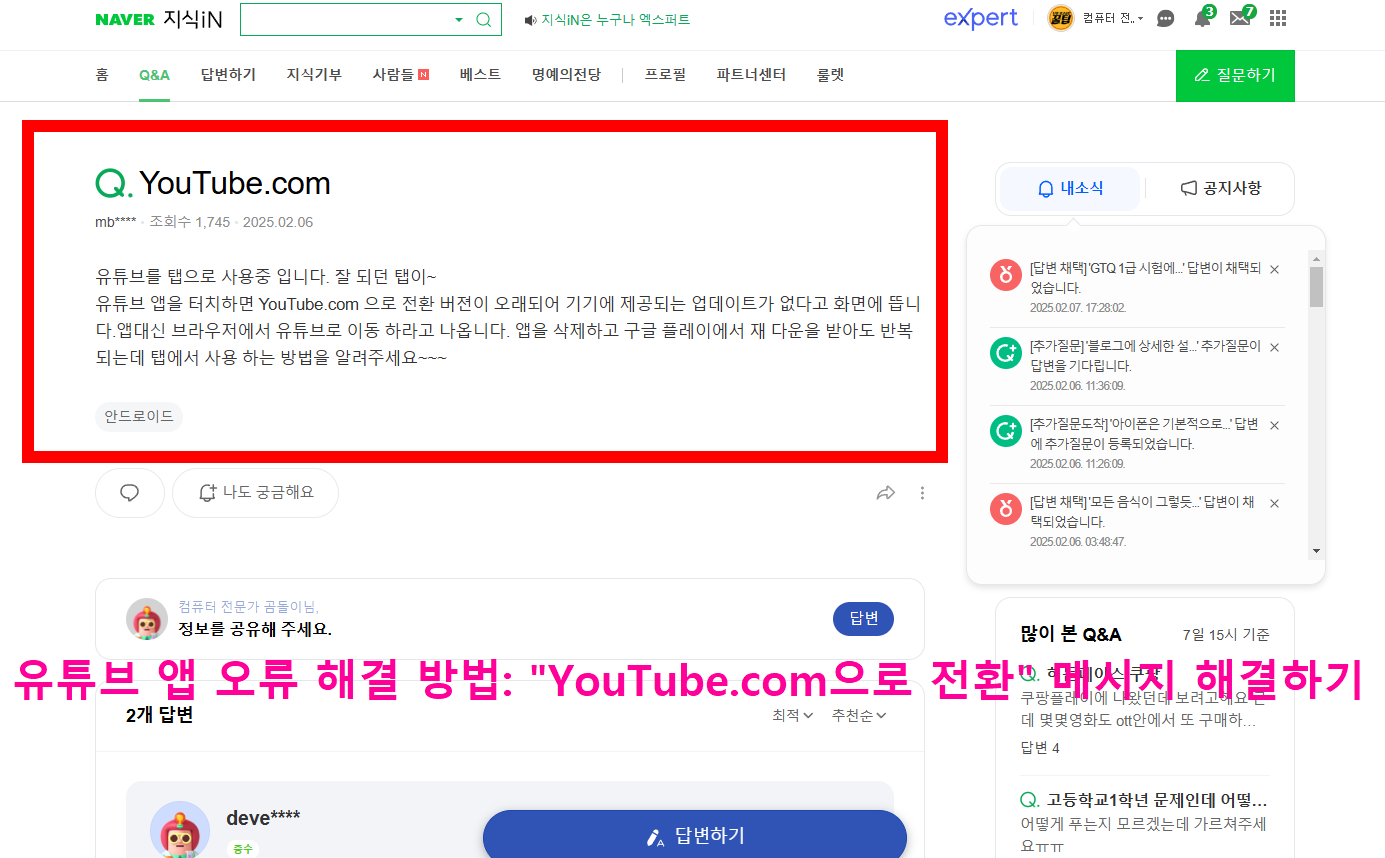Open the 프로필 menu item
Screen dimensions: 1385x858
pos(665,75)
